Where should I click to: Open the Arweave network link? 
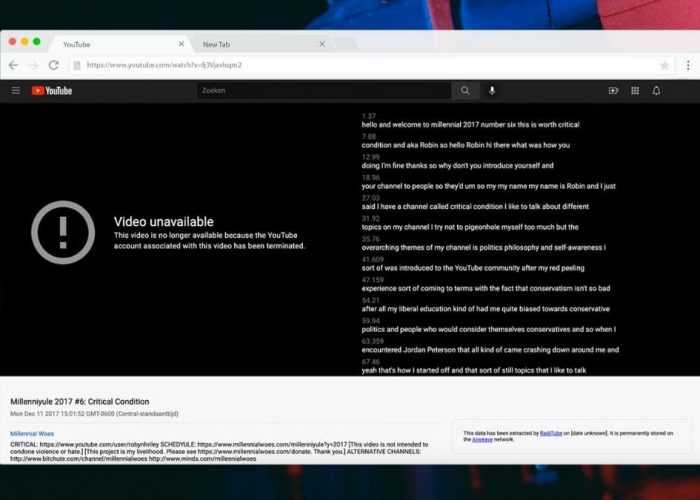[482, 439]
